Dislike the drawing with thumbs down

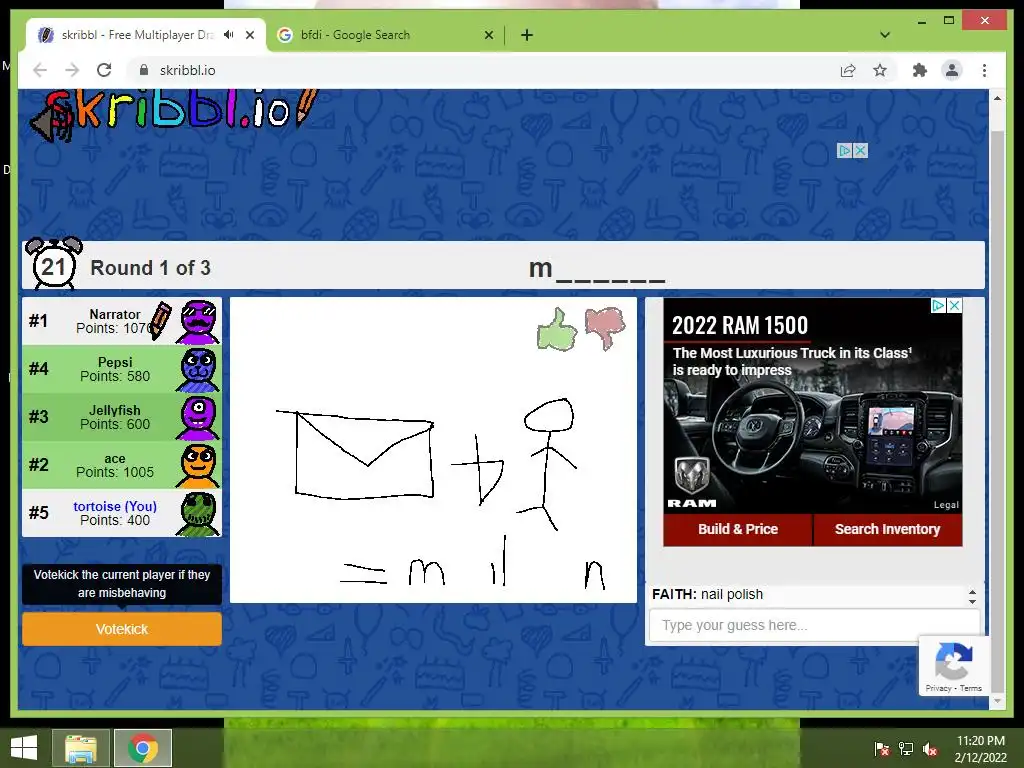[x=605, y=328]
